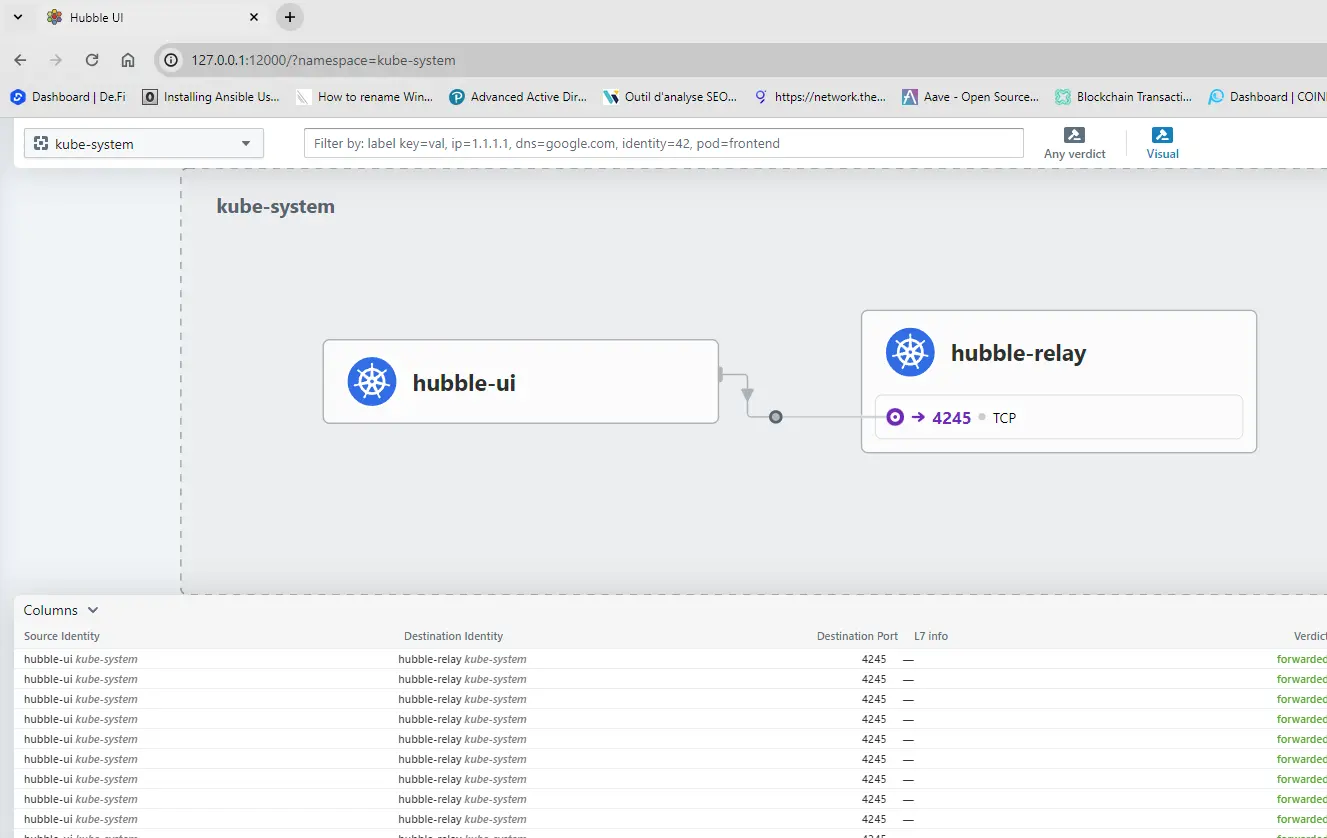Click the Destination Identity column header
This screenshot has width=1327, height=838.
click(x=453, y=636)
